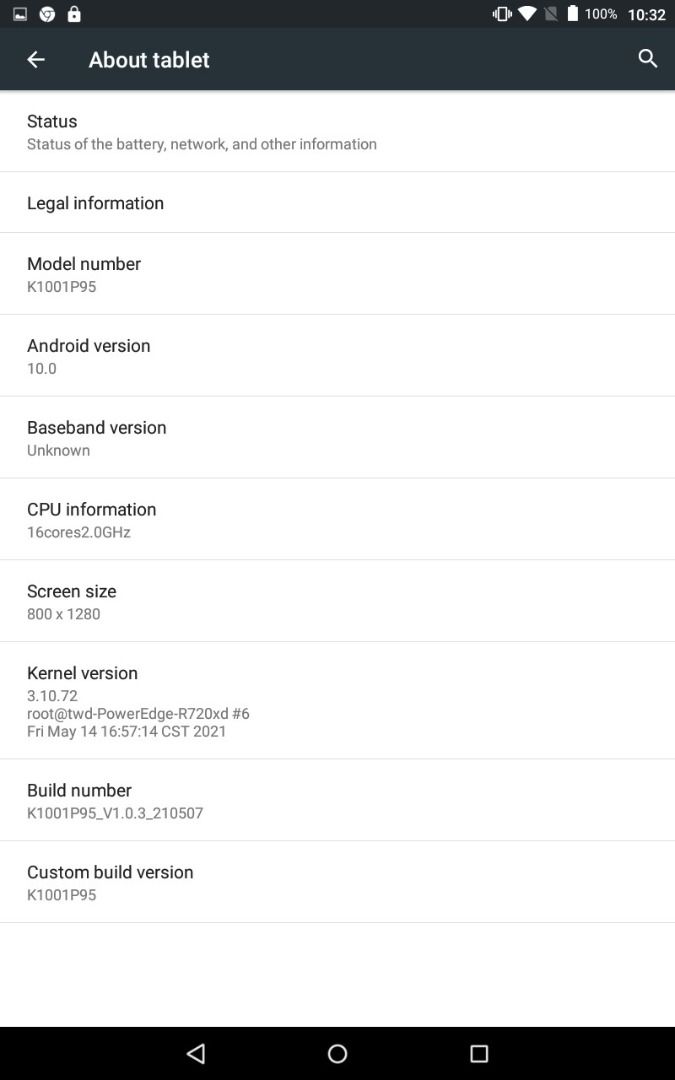This screenshot has width=675, height=1080.
Task: Select the Kernel version row
Action: 338,700
